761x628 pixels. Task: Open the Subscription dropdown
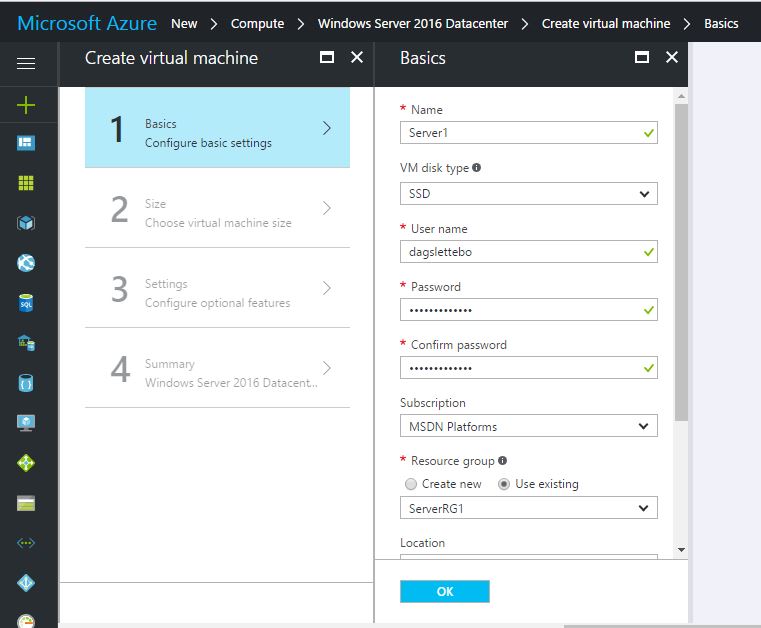528,427
